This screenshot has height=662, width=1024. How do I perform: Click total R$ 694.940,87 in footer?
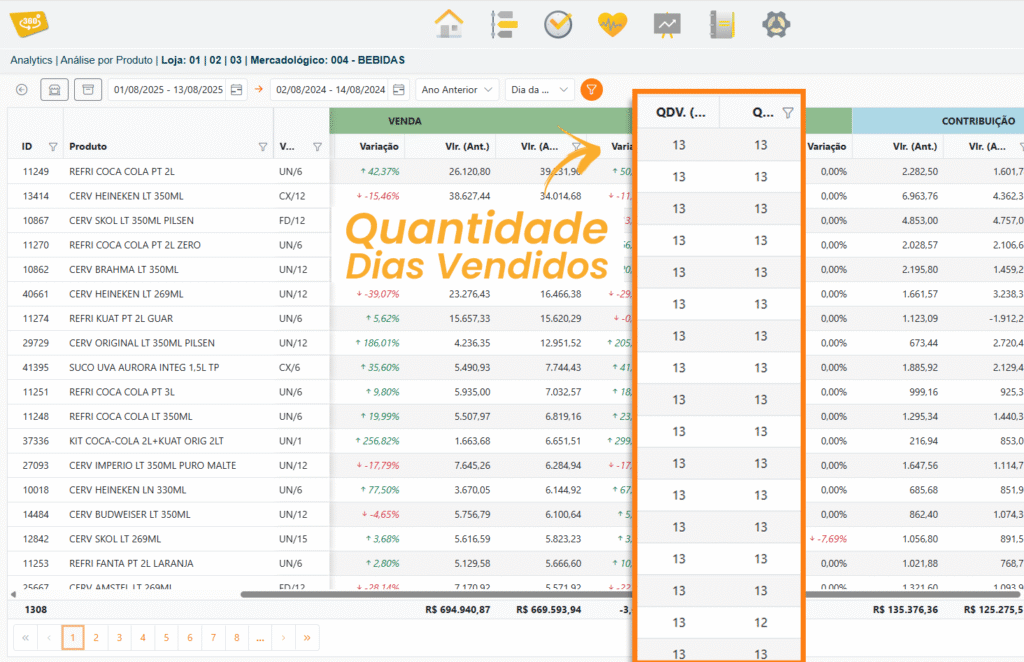(x=457, y=610)
